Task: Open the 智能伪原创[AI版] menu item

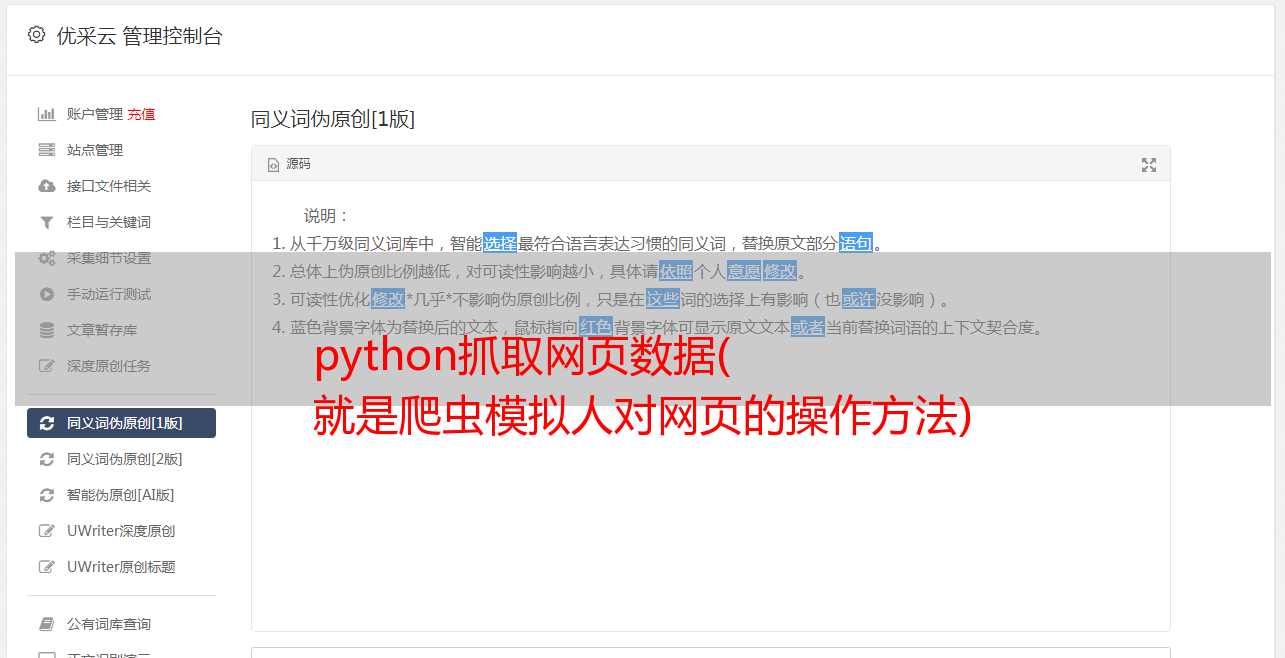Action: pos(121,495)
